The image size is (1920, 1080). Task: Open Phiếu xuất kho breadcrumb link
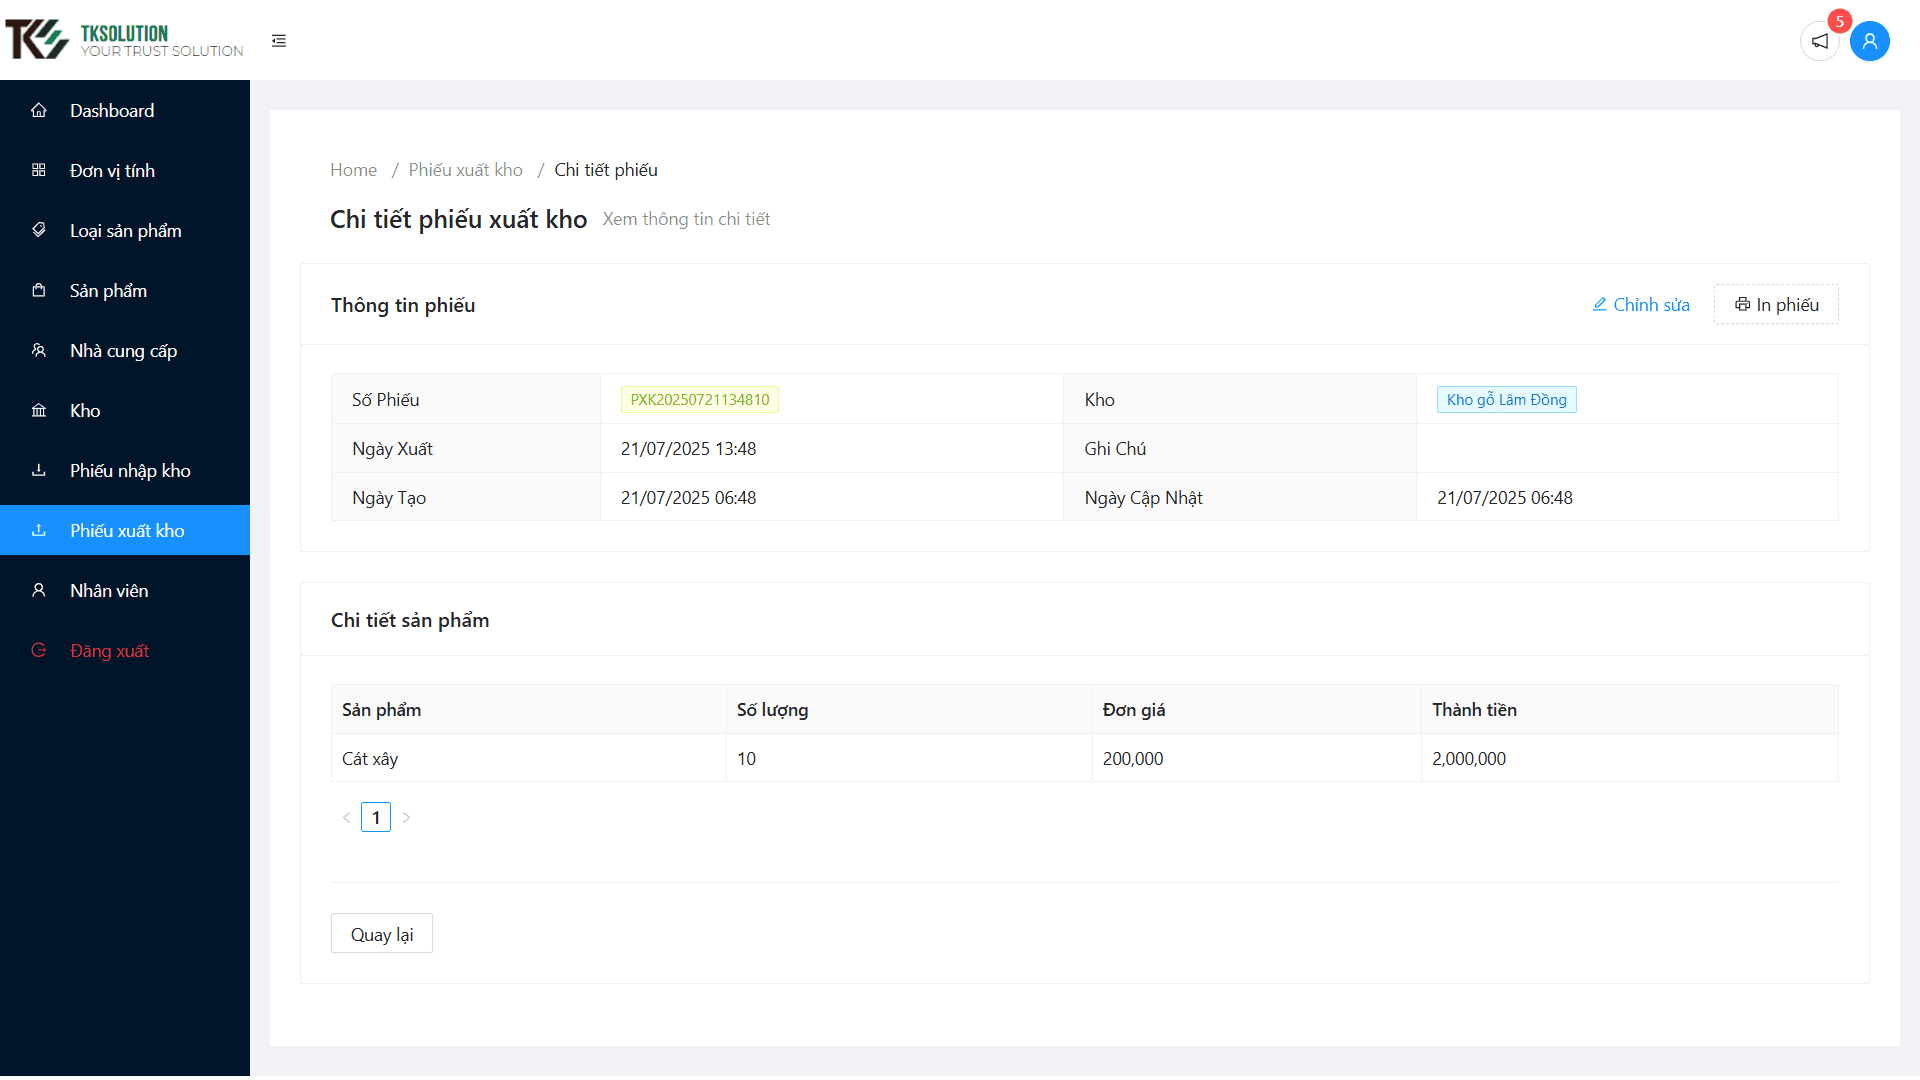[x=465, y=170]
